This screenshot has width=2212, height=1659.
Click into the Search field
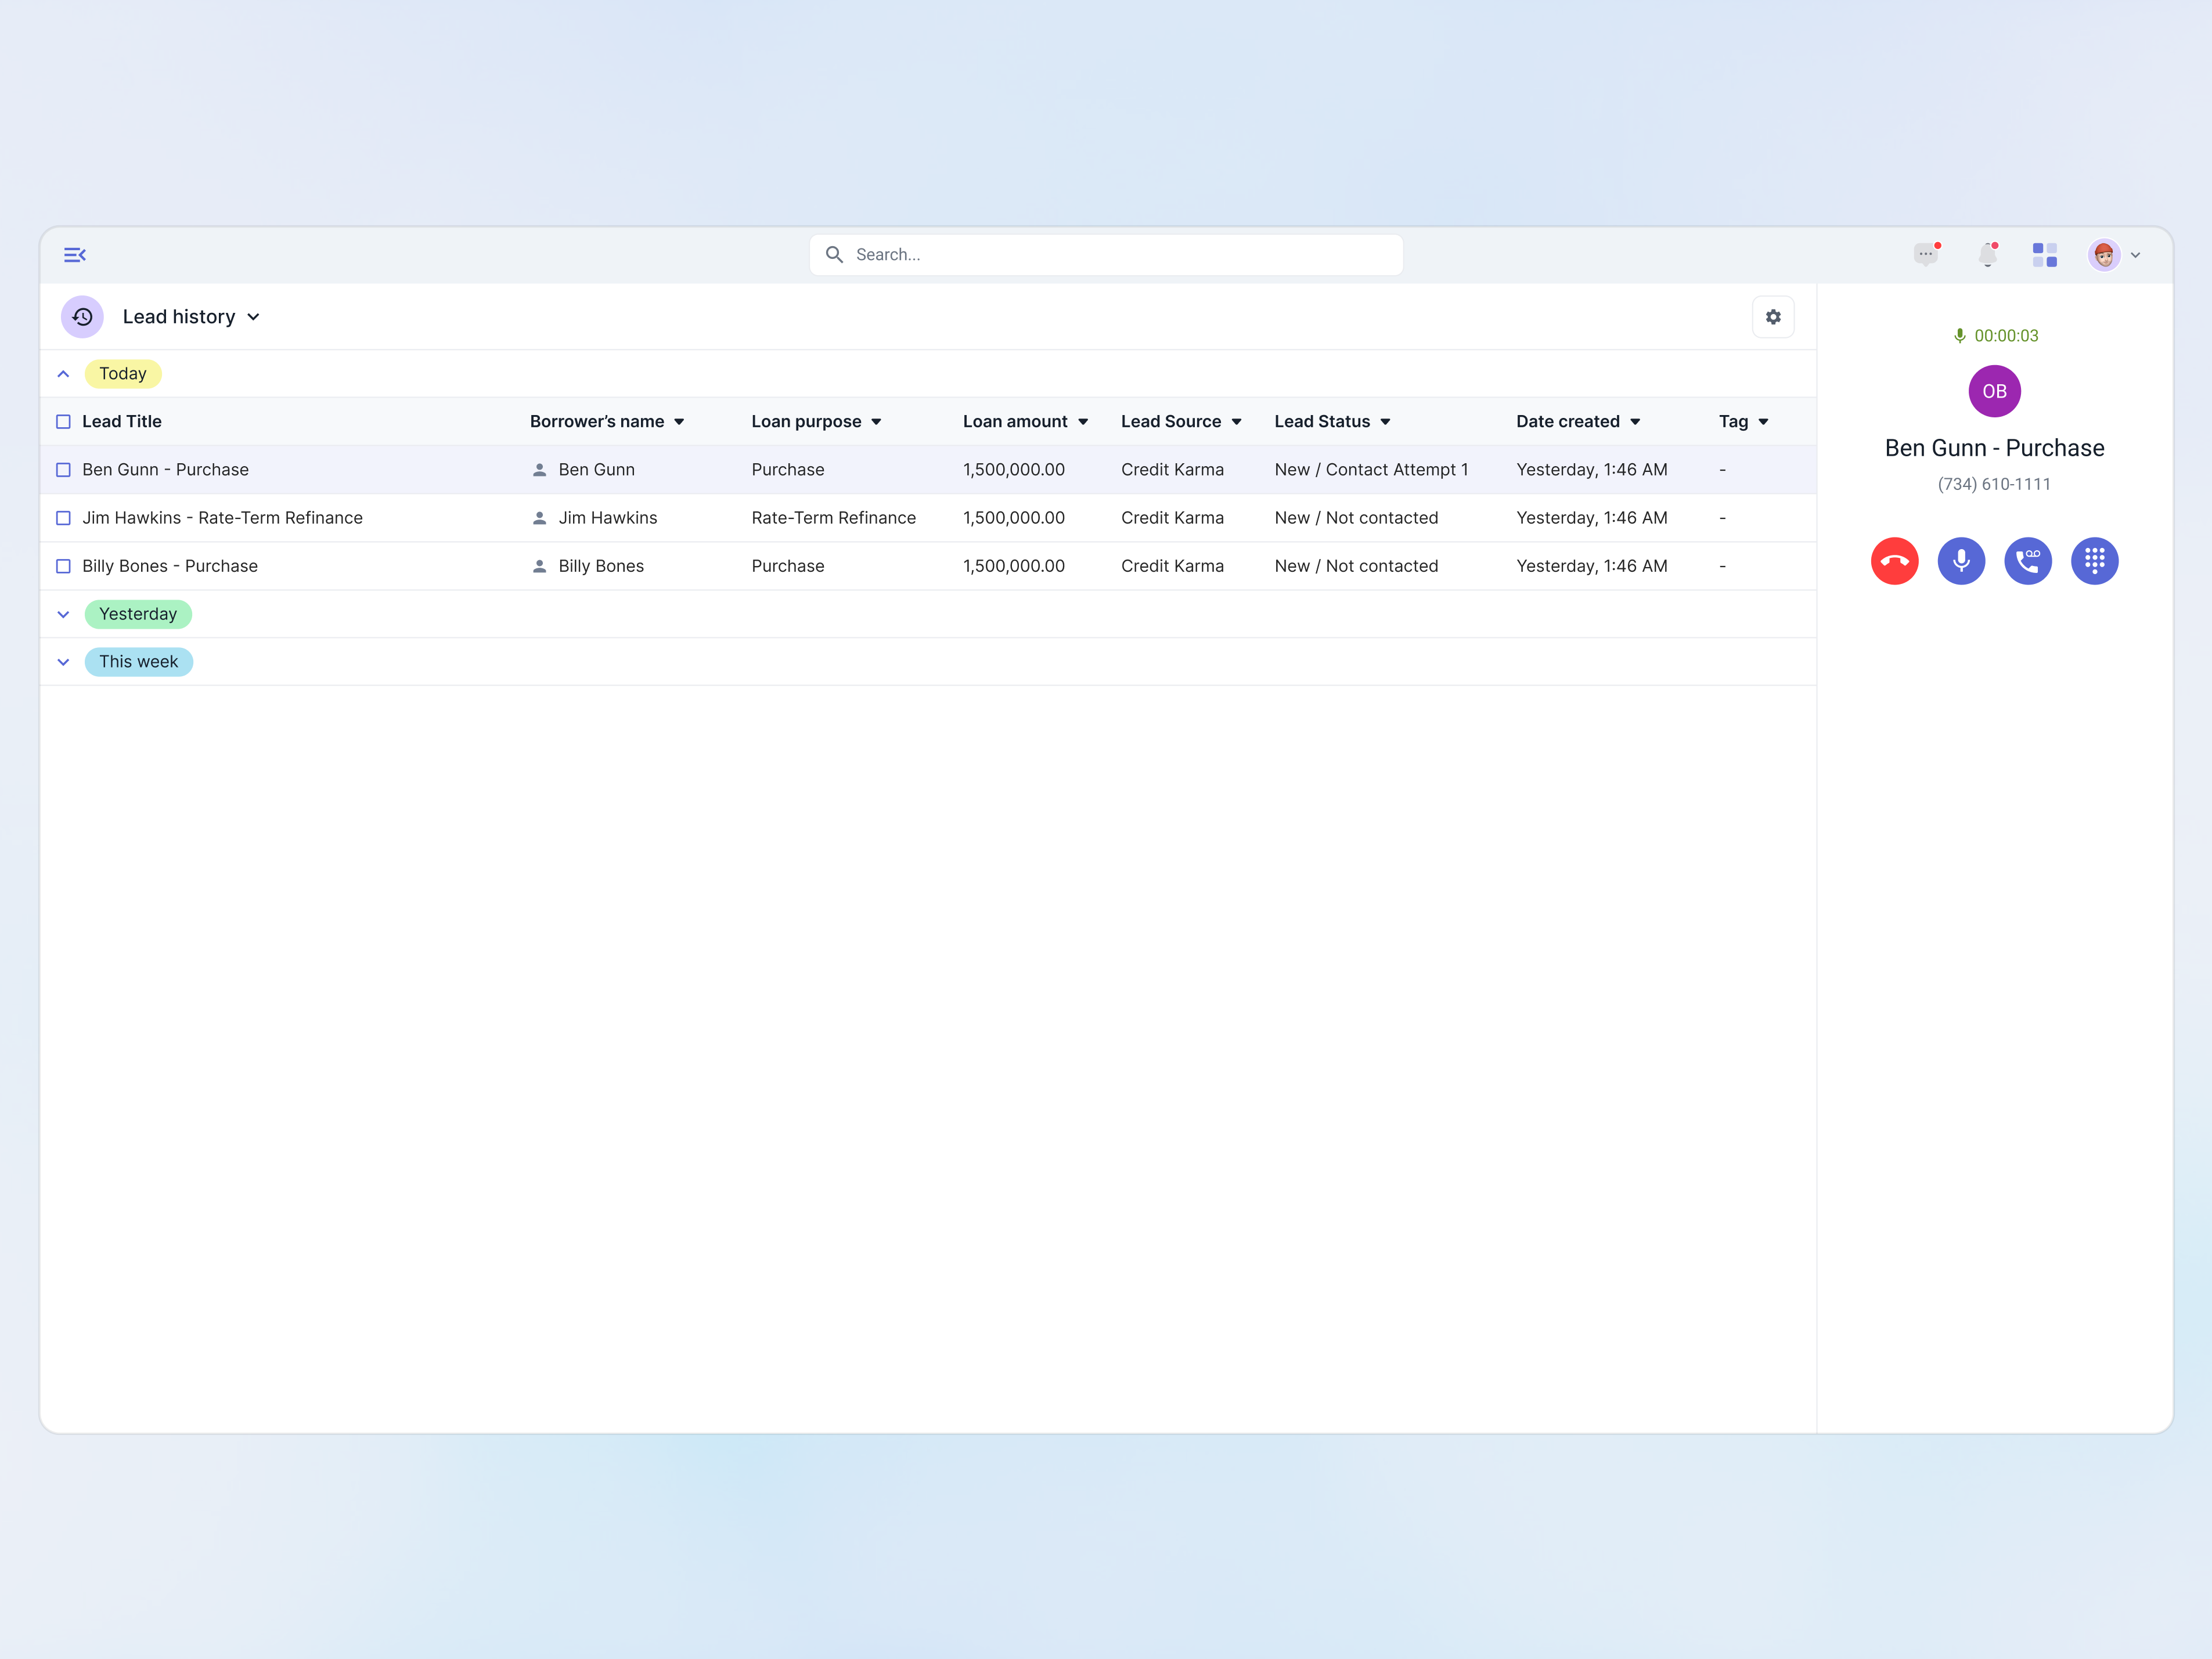pos(1105,255)
